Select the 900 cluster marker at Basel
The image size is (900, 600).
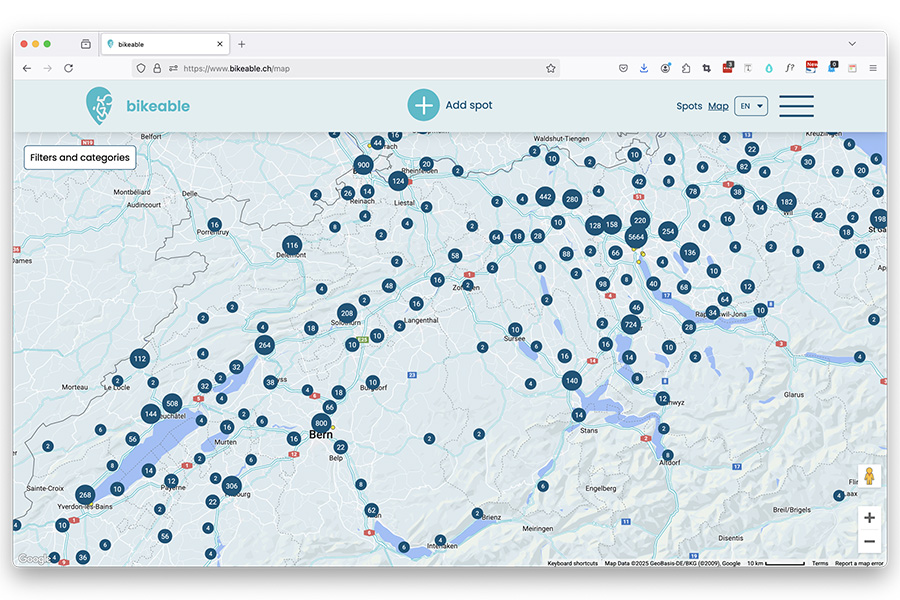click(x=363, y=165)
